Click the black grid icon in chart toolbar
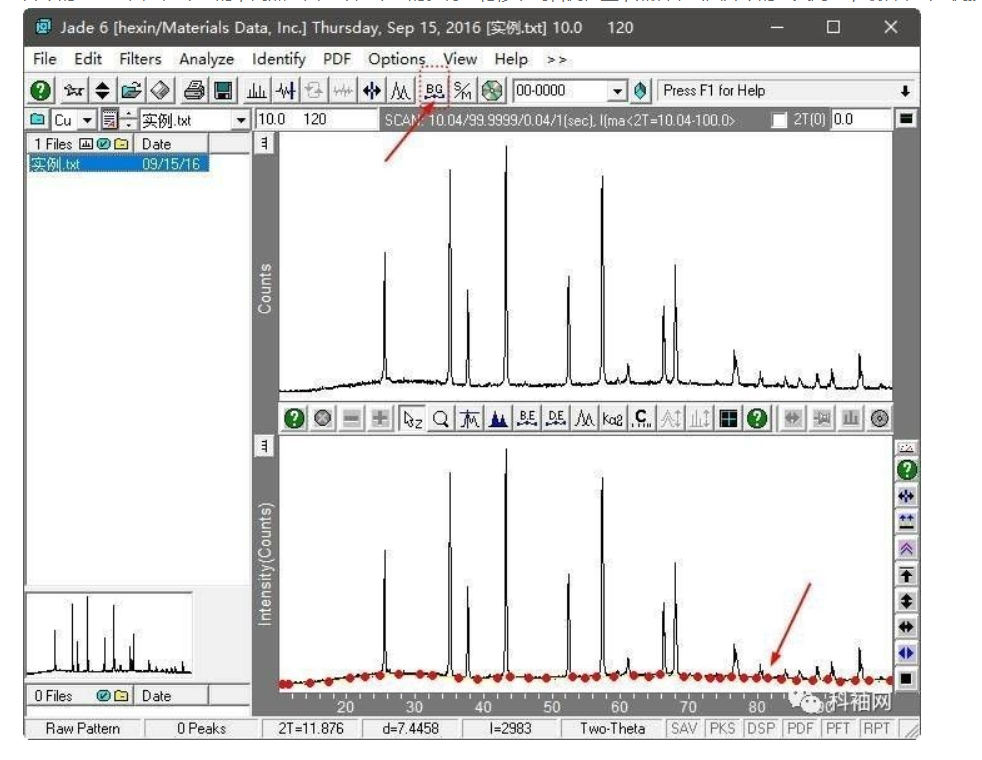This screenshot has width=982, height=760. tap(728, 418)
